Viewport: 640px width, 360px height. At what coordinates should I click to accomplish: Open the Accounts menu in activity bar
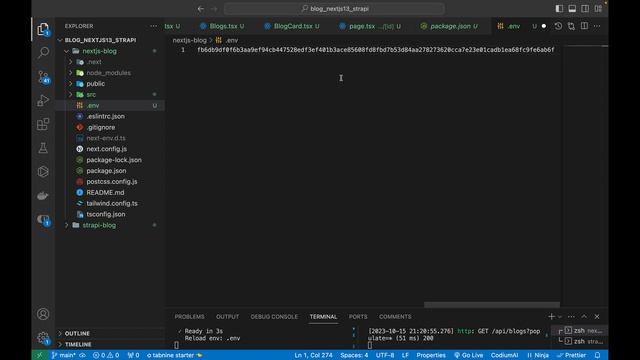pos(43,314)
